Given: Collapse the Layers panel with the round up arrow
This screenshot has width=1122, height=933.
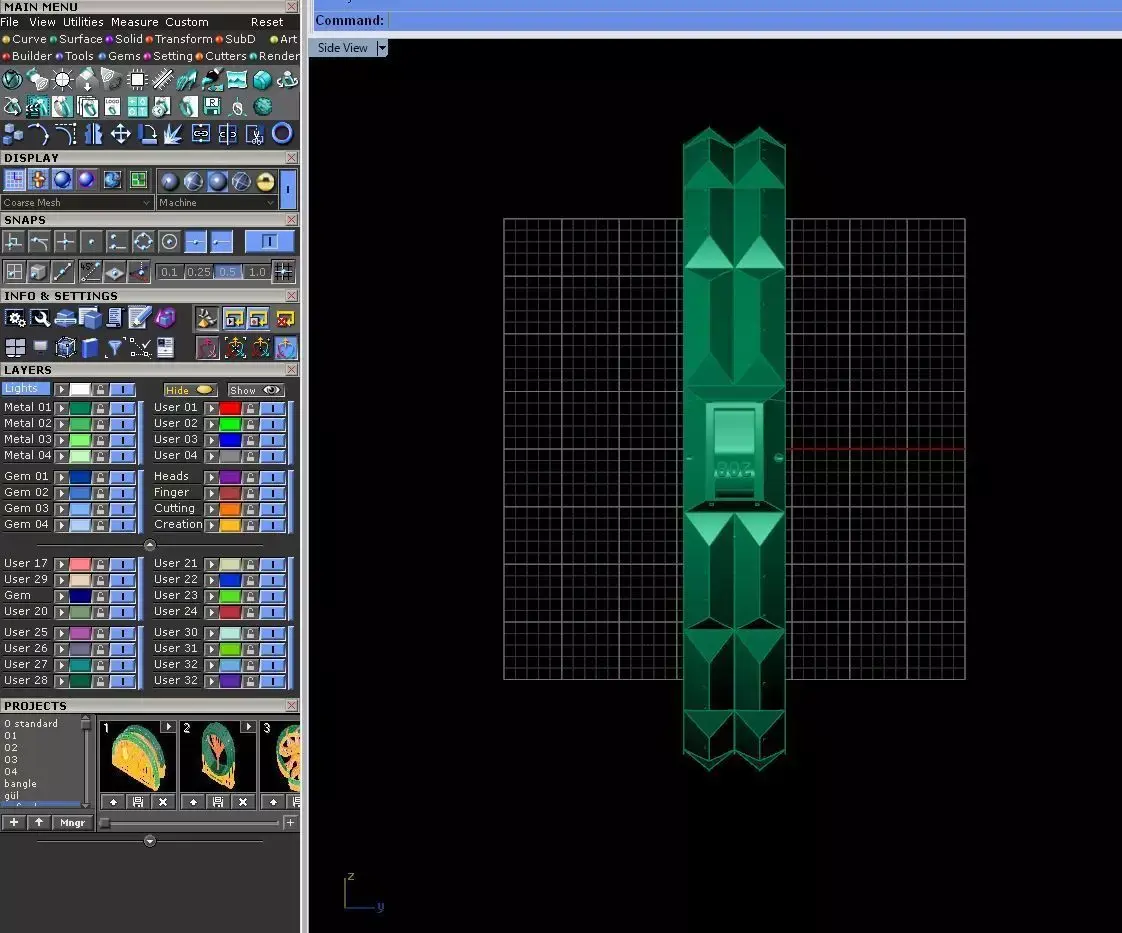Looking at the screenshot, I should pyautogui.click(x=150, y=545).
